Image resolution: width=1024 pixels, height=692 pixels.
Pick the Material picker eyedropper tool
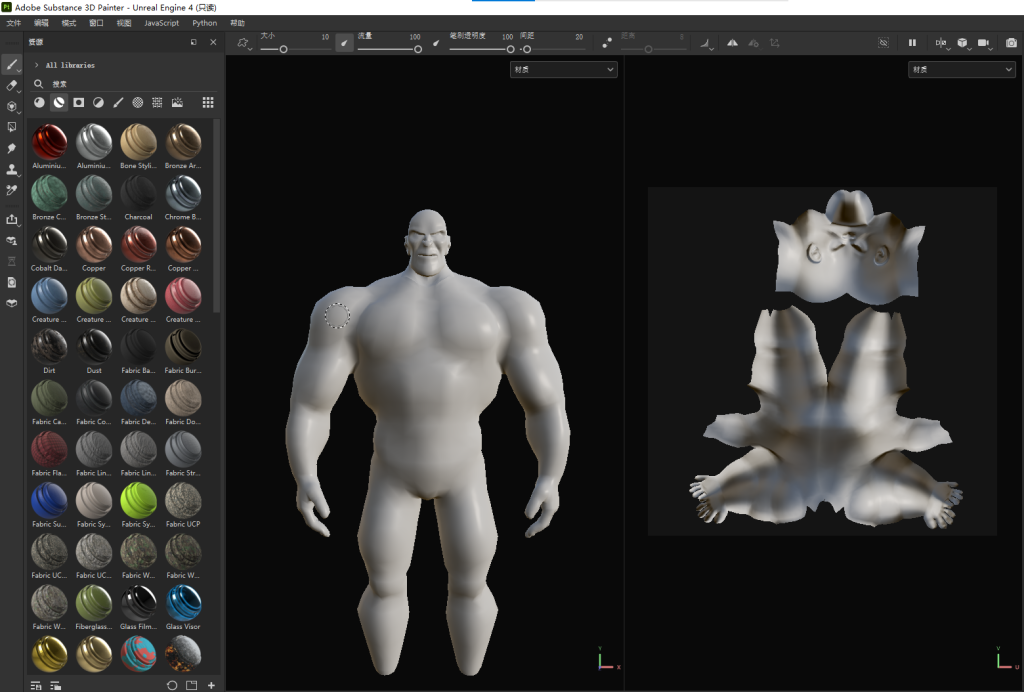[12, 190]
